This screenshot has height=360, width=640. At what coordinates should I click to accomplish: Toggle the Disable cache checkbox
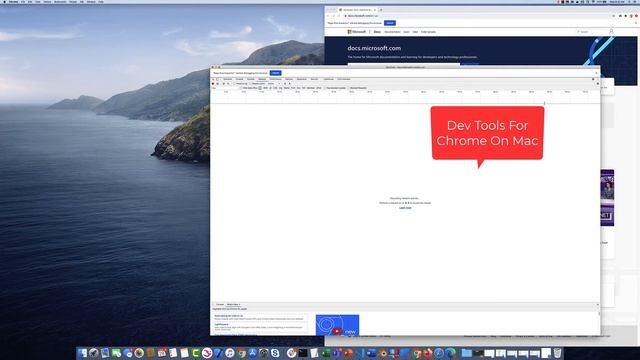(251, 84)
